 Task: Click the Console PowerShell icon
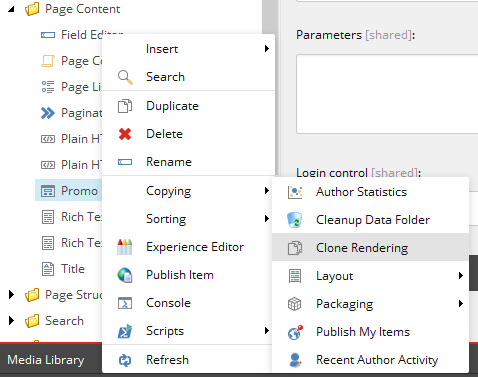tap(125, 303)
